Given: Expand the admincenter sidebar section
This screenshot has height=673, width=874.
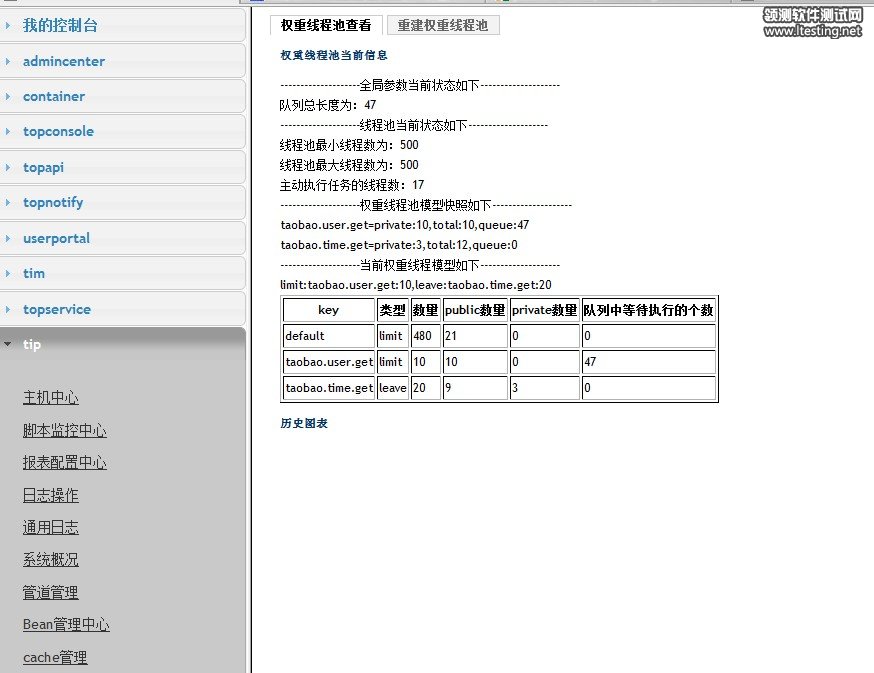Looking at the screenshot, I should pyautogui.click(x=64, y=61).
